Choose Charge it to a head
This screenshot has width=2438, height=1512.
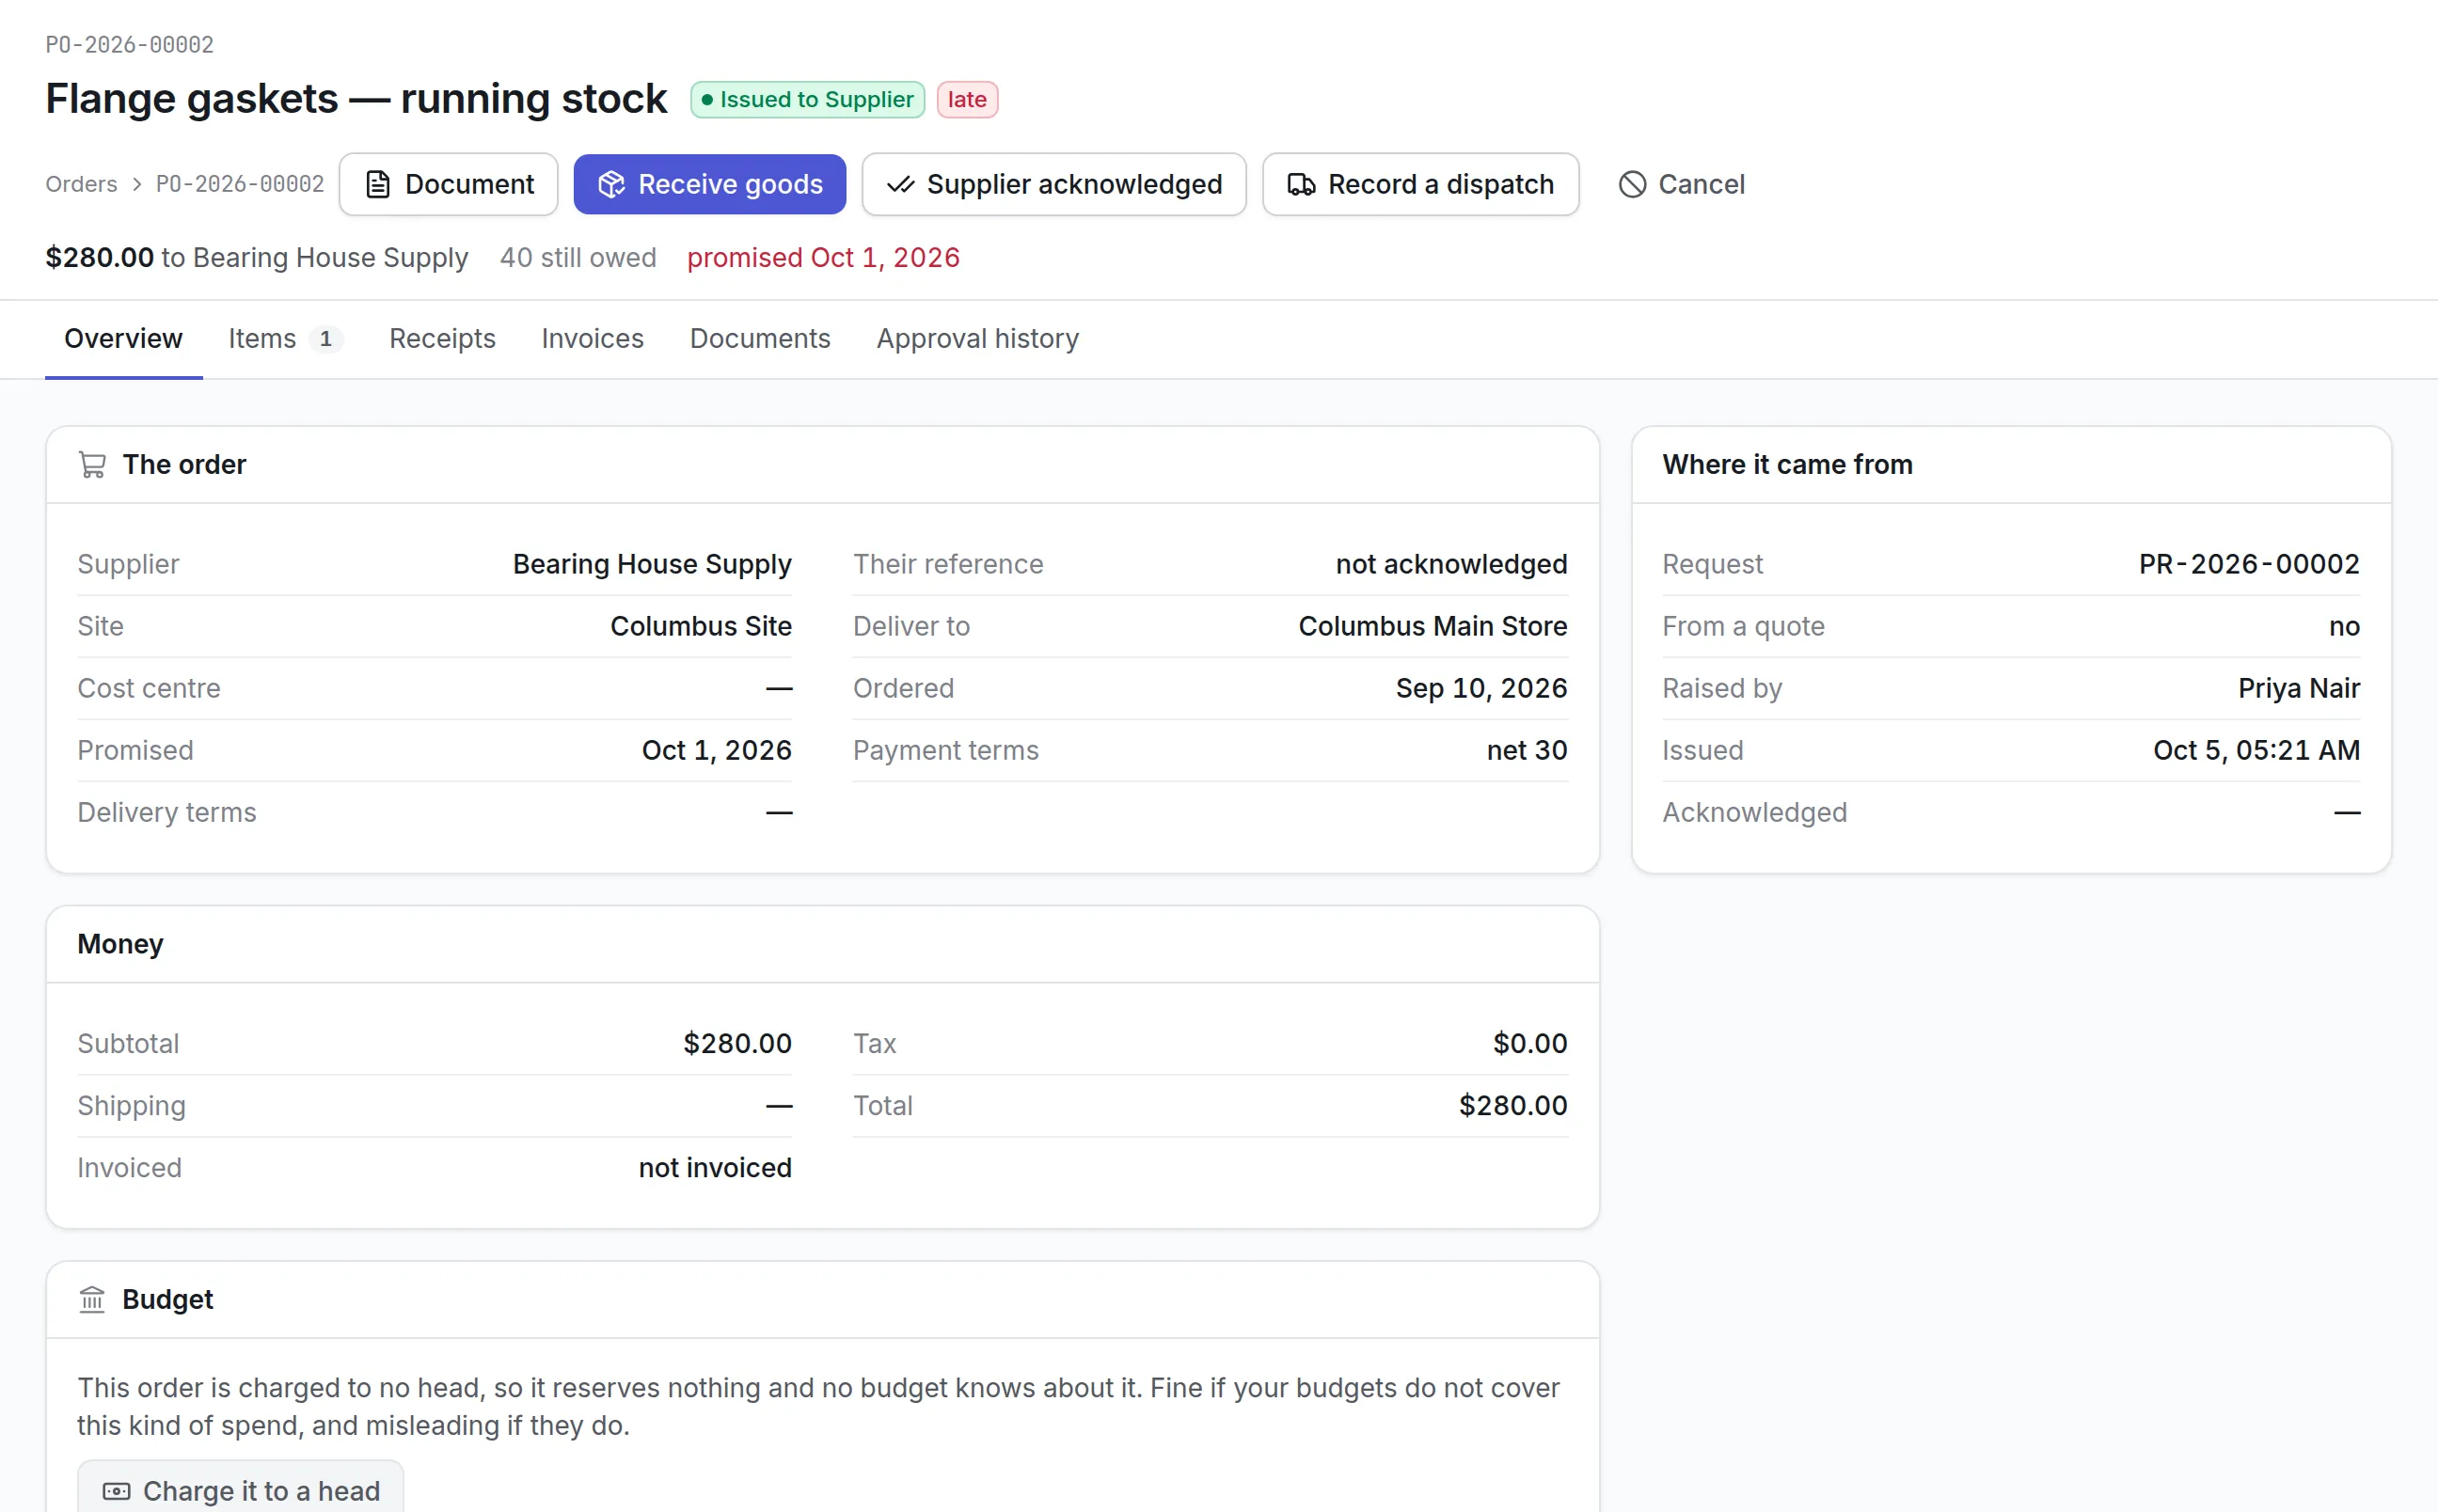click(241, 1490)
